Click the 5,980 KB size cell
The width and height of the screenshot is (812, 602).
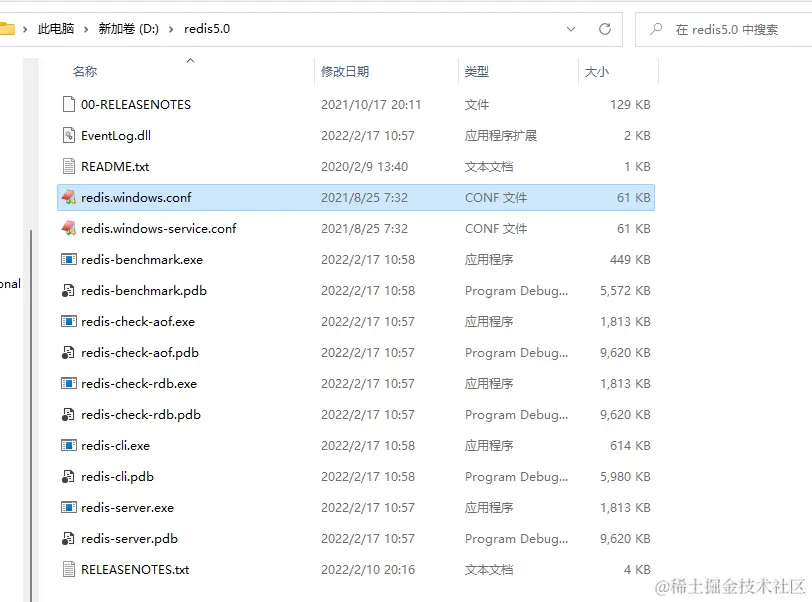tap(626, 477)
